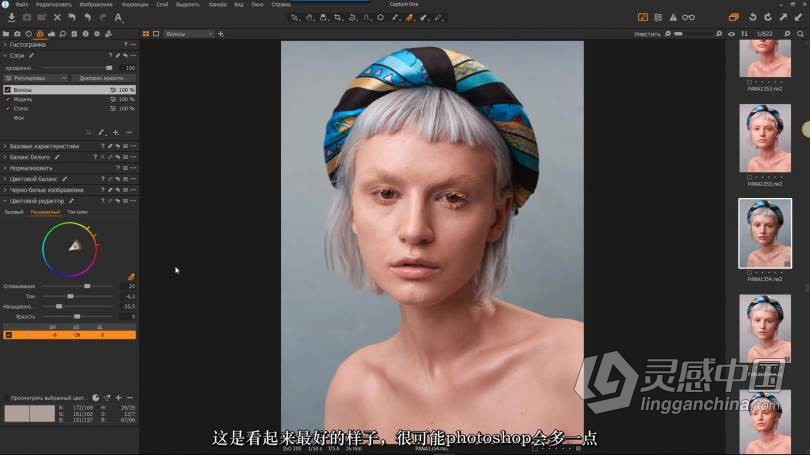Open the Регулировка layer type dropdown
The image size is (810, 455).
point(35,78)
